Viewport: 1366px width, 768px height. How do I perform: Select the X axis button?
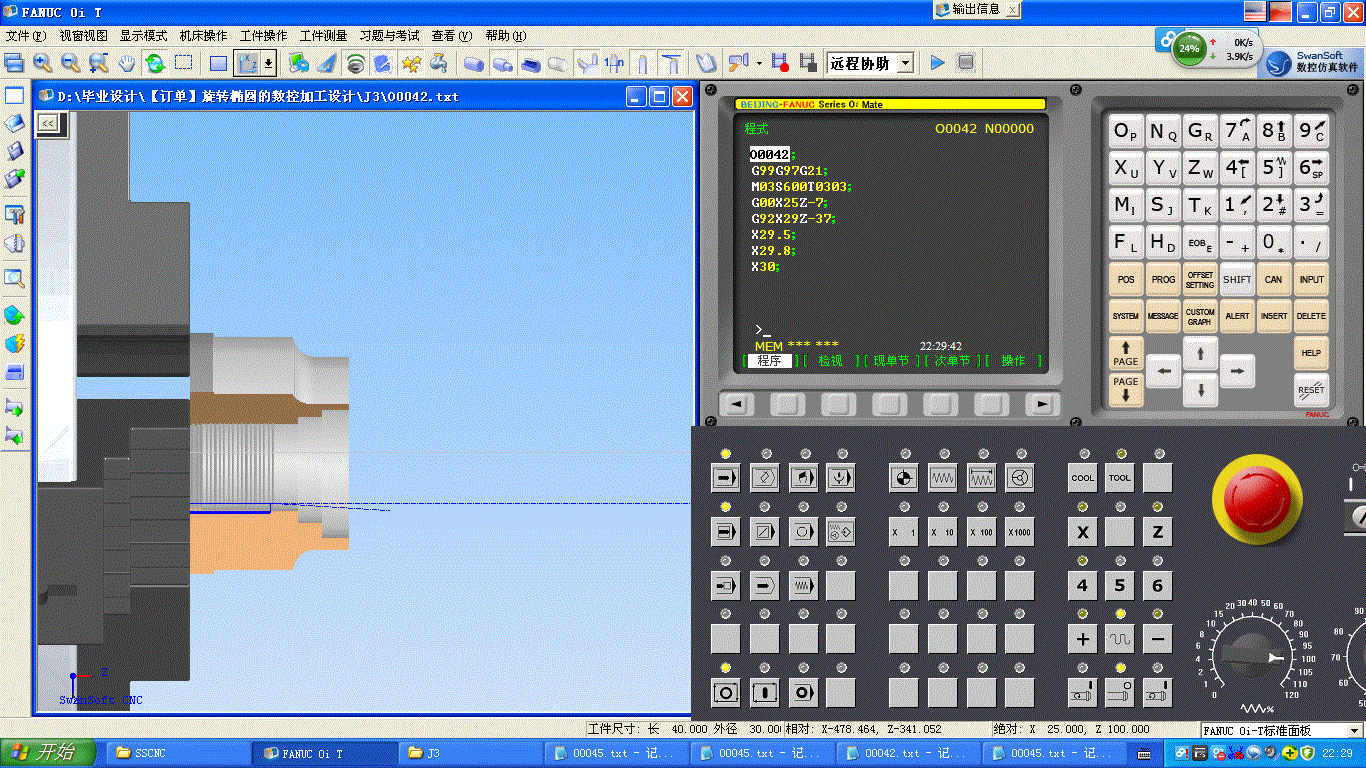click(x=1083, y=532)
